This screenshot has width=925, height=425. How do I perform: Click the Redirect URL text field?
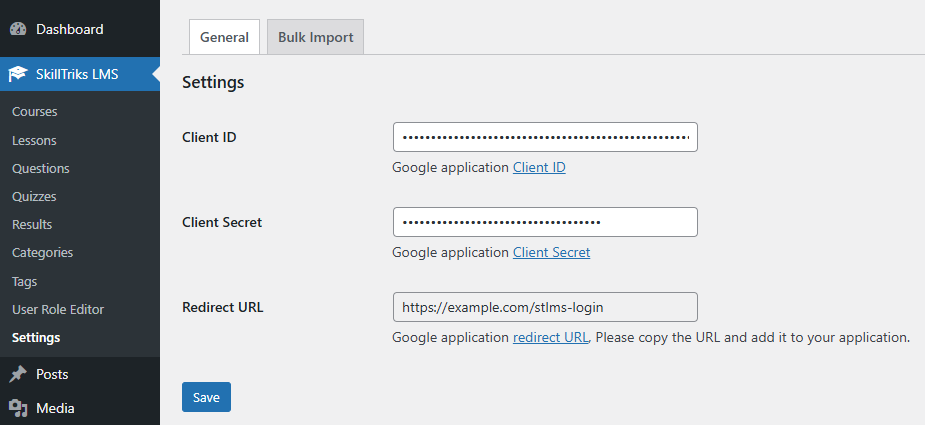545,307
